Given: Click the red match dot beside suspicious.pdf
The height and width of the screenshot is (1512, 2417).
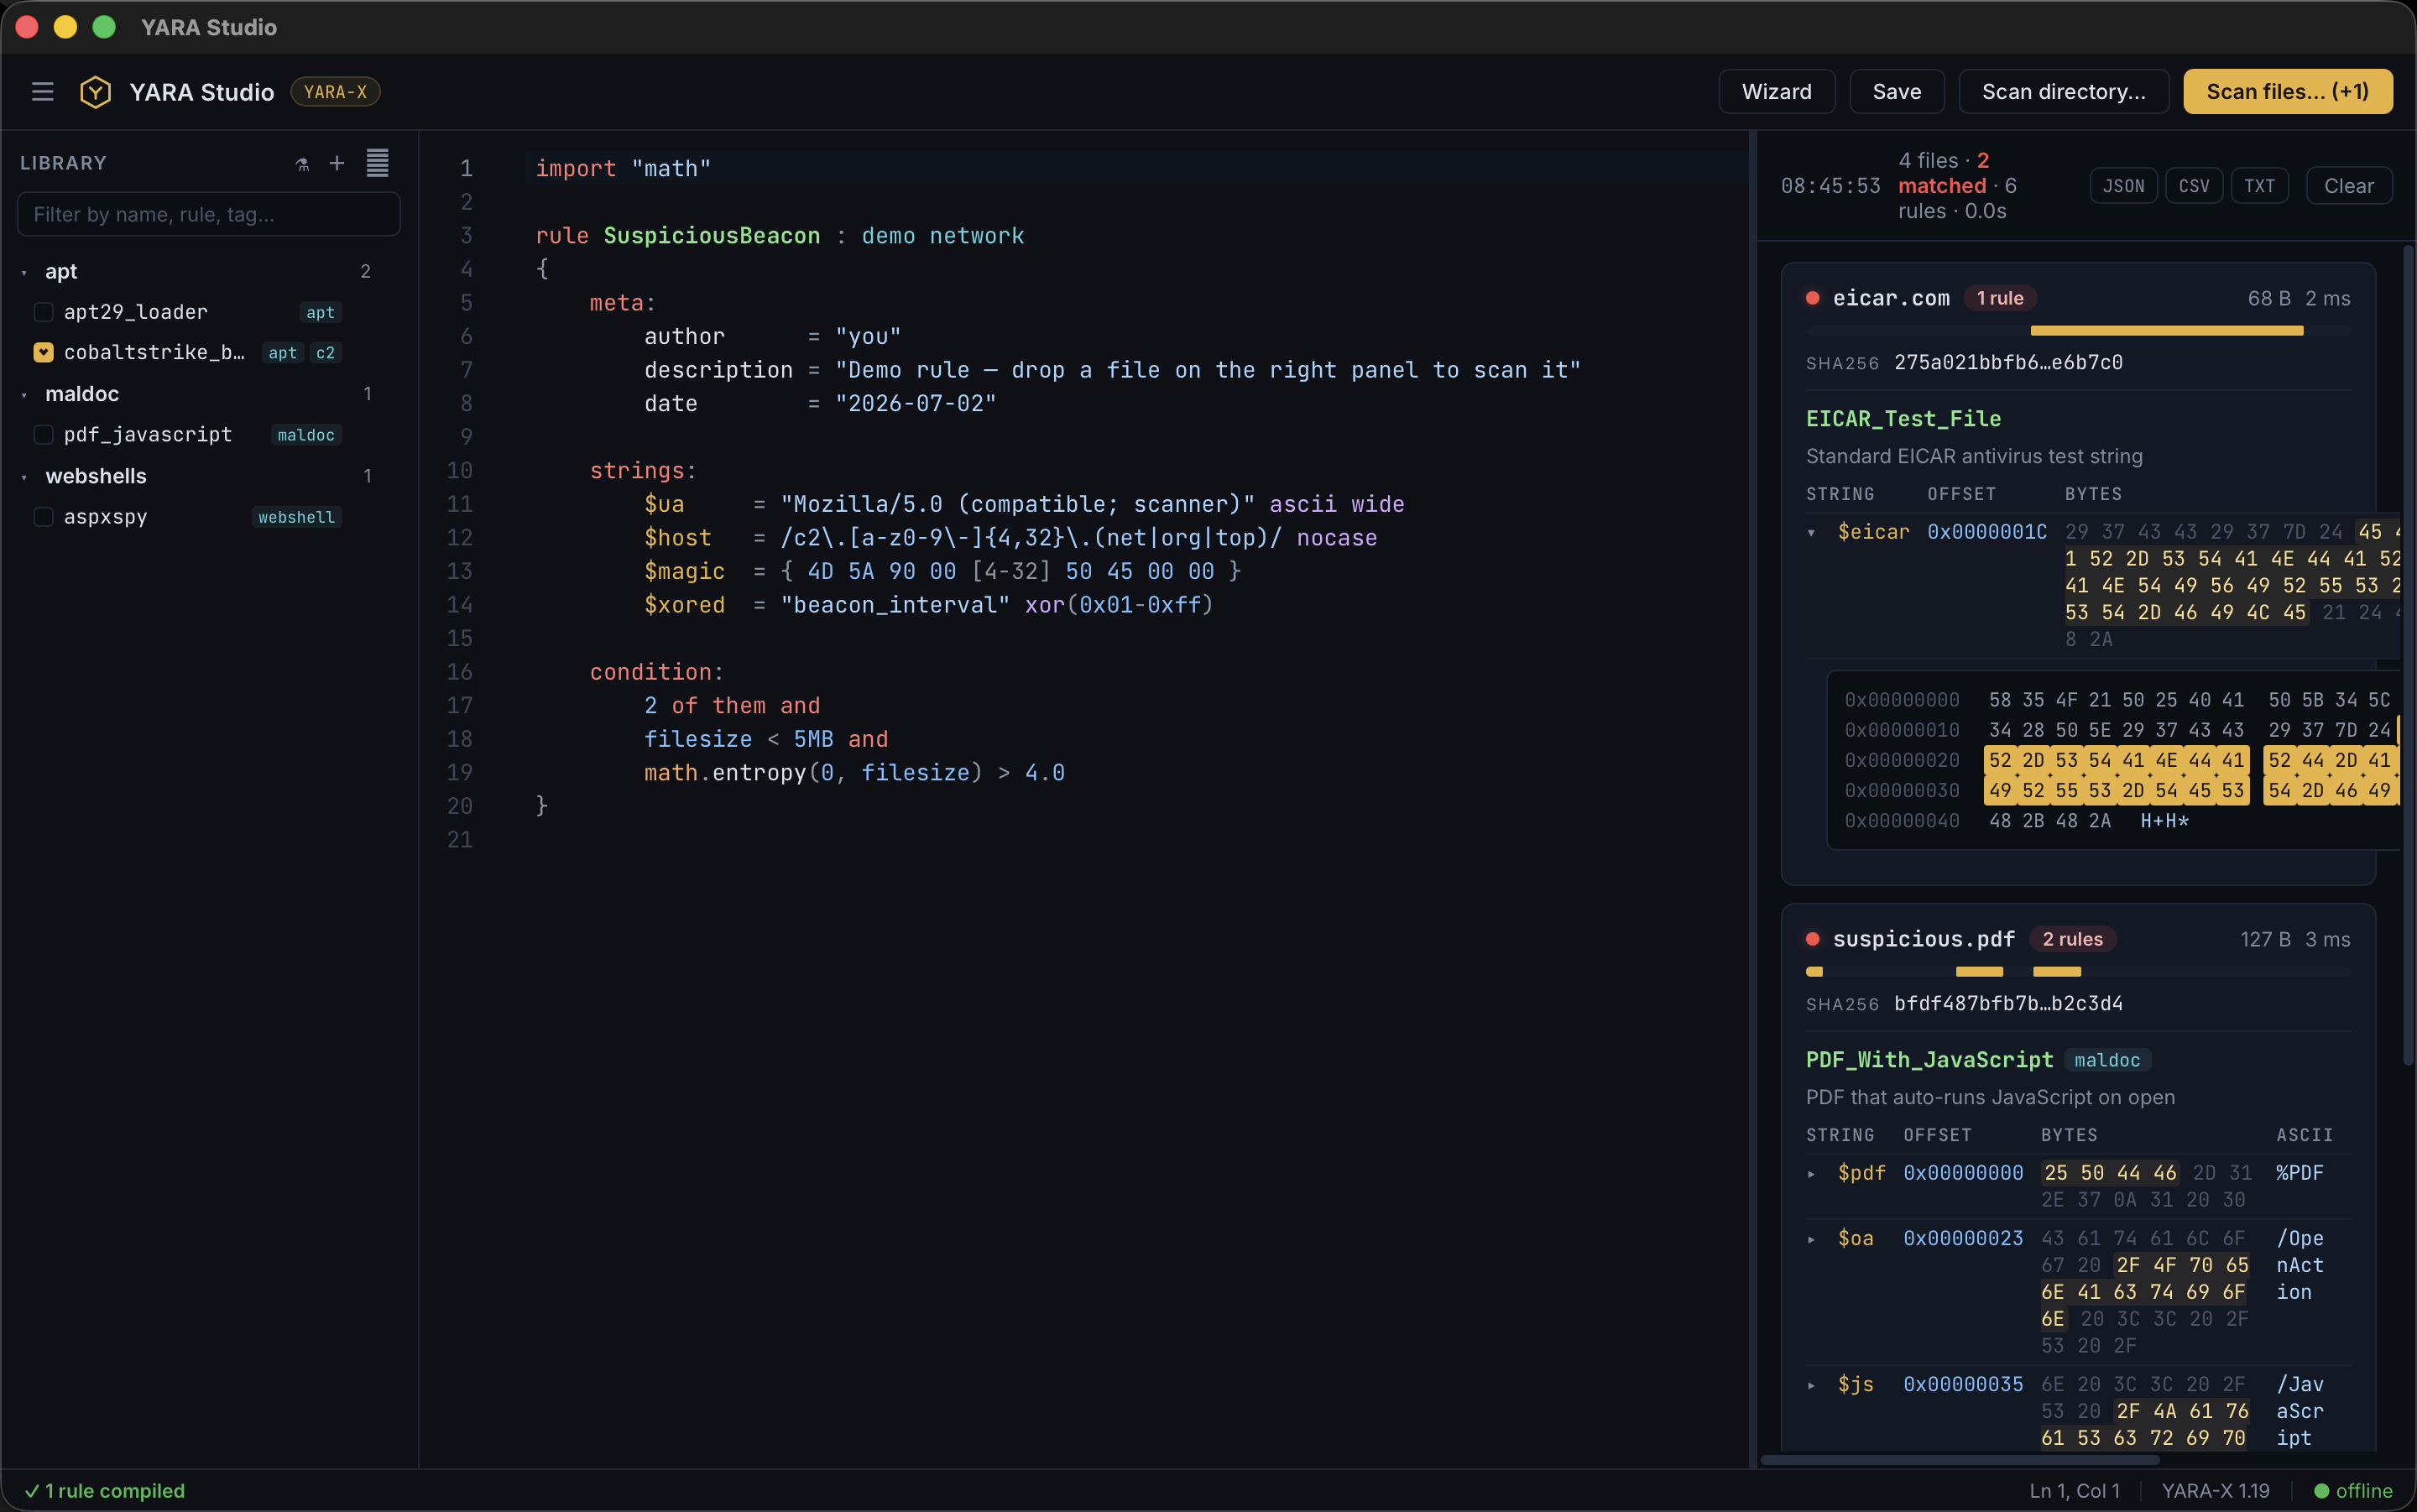Looking at the screenshot, I should click(1812, 939).
